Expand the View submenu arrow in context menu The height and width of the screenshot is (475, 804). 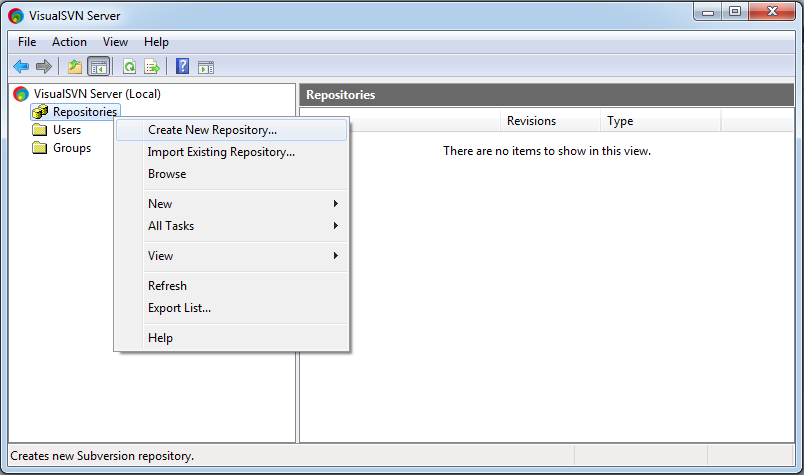tap(336, 255)
